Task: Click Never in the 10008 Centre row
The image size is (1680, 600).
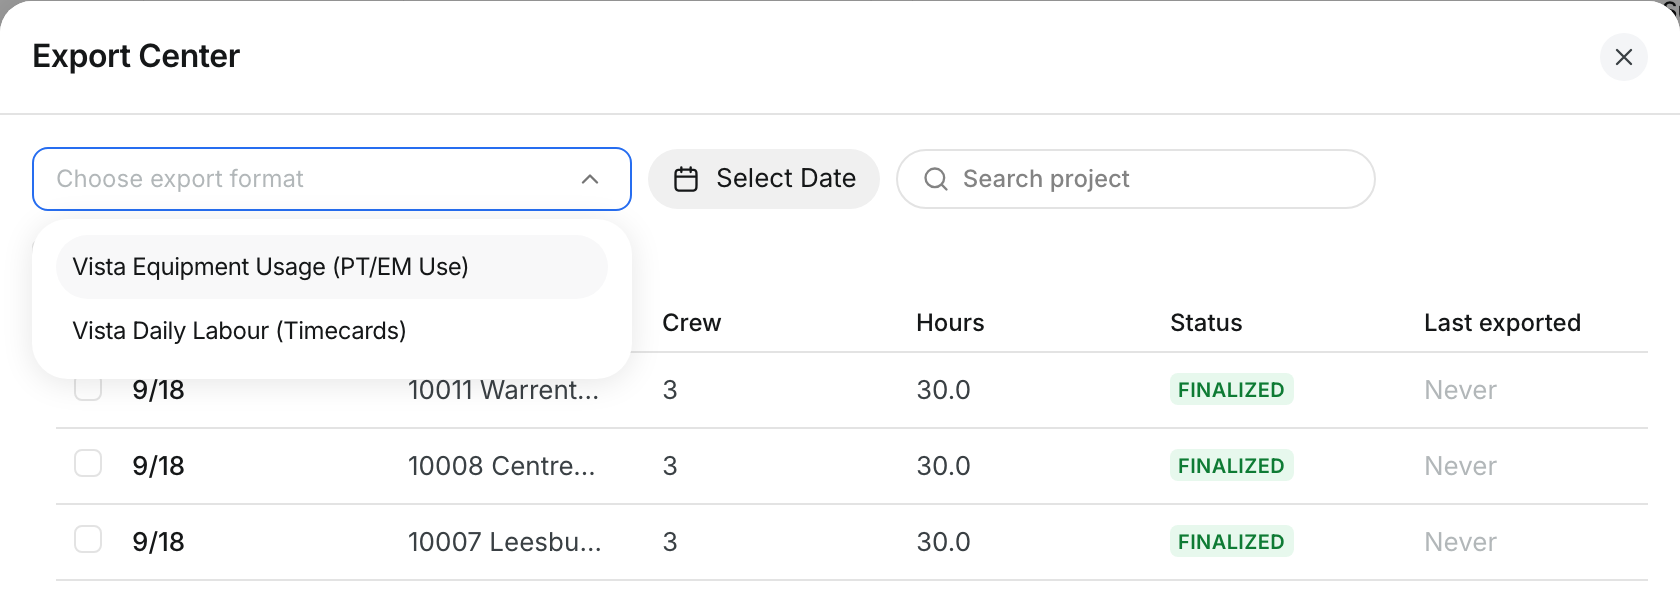Action: pos(1460,466)
